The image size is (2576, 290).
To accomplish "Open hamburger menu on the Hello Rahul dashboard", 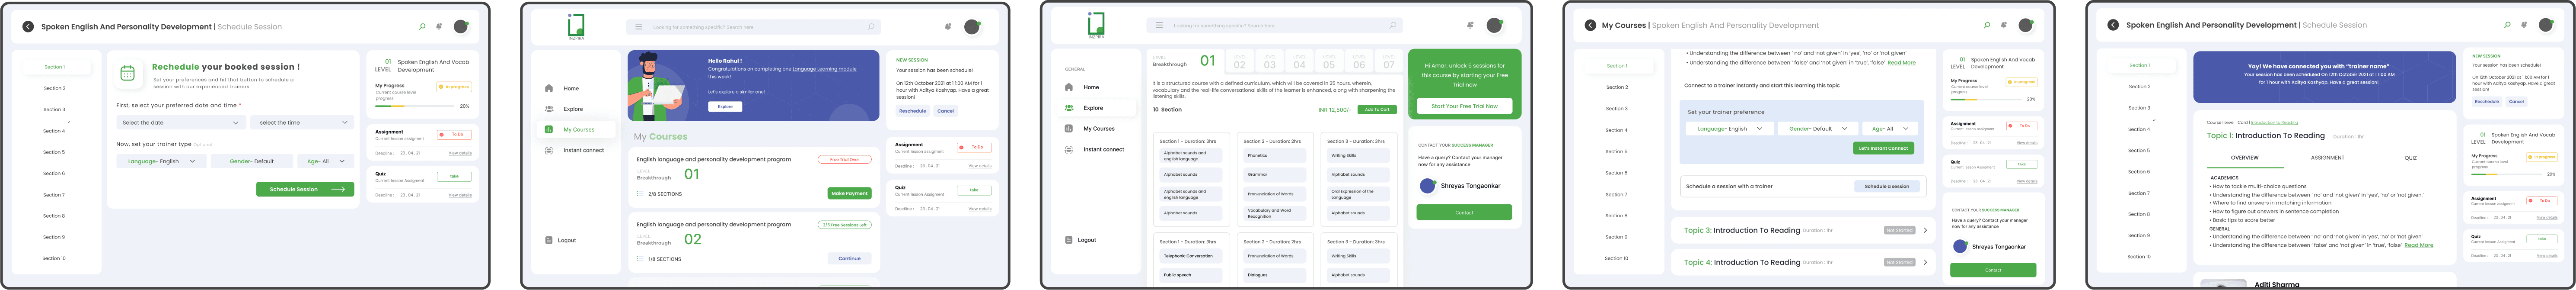I will [x=639, y=27].
